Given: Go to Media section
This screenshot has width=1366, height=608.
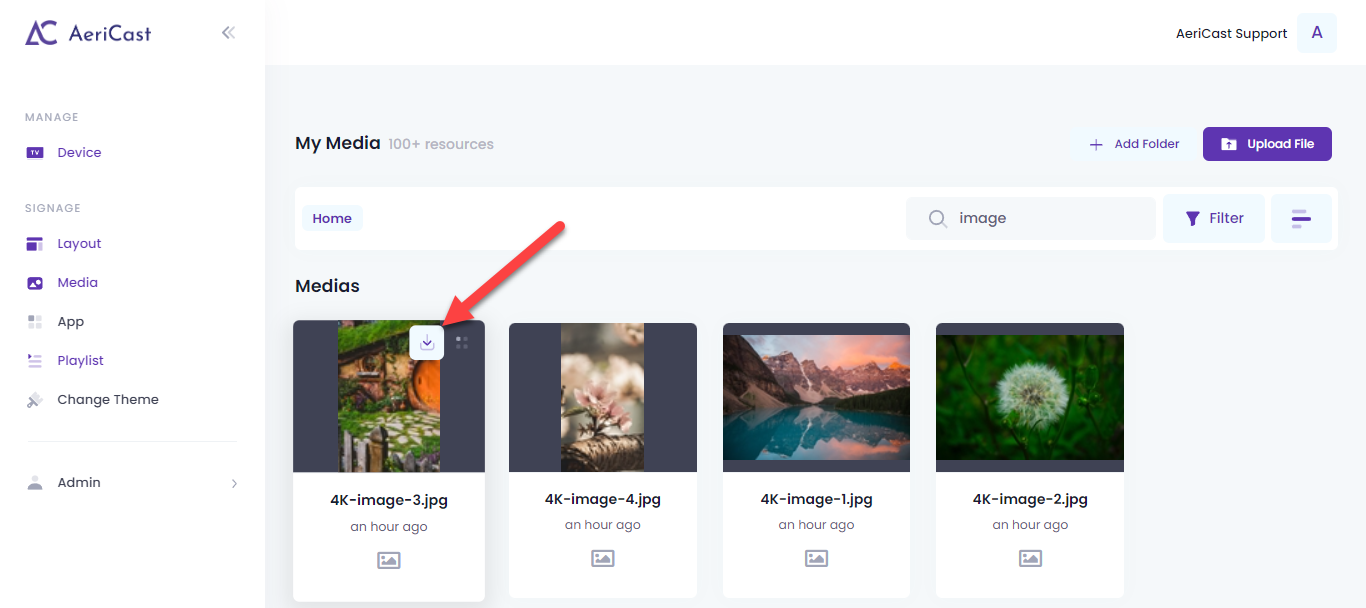Looking at the screenshot, I should pyautogui.click(x=77, y=283).
